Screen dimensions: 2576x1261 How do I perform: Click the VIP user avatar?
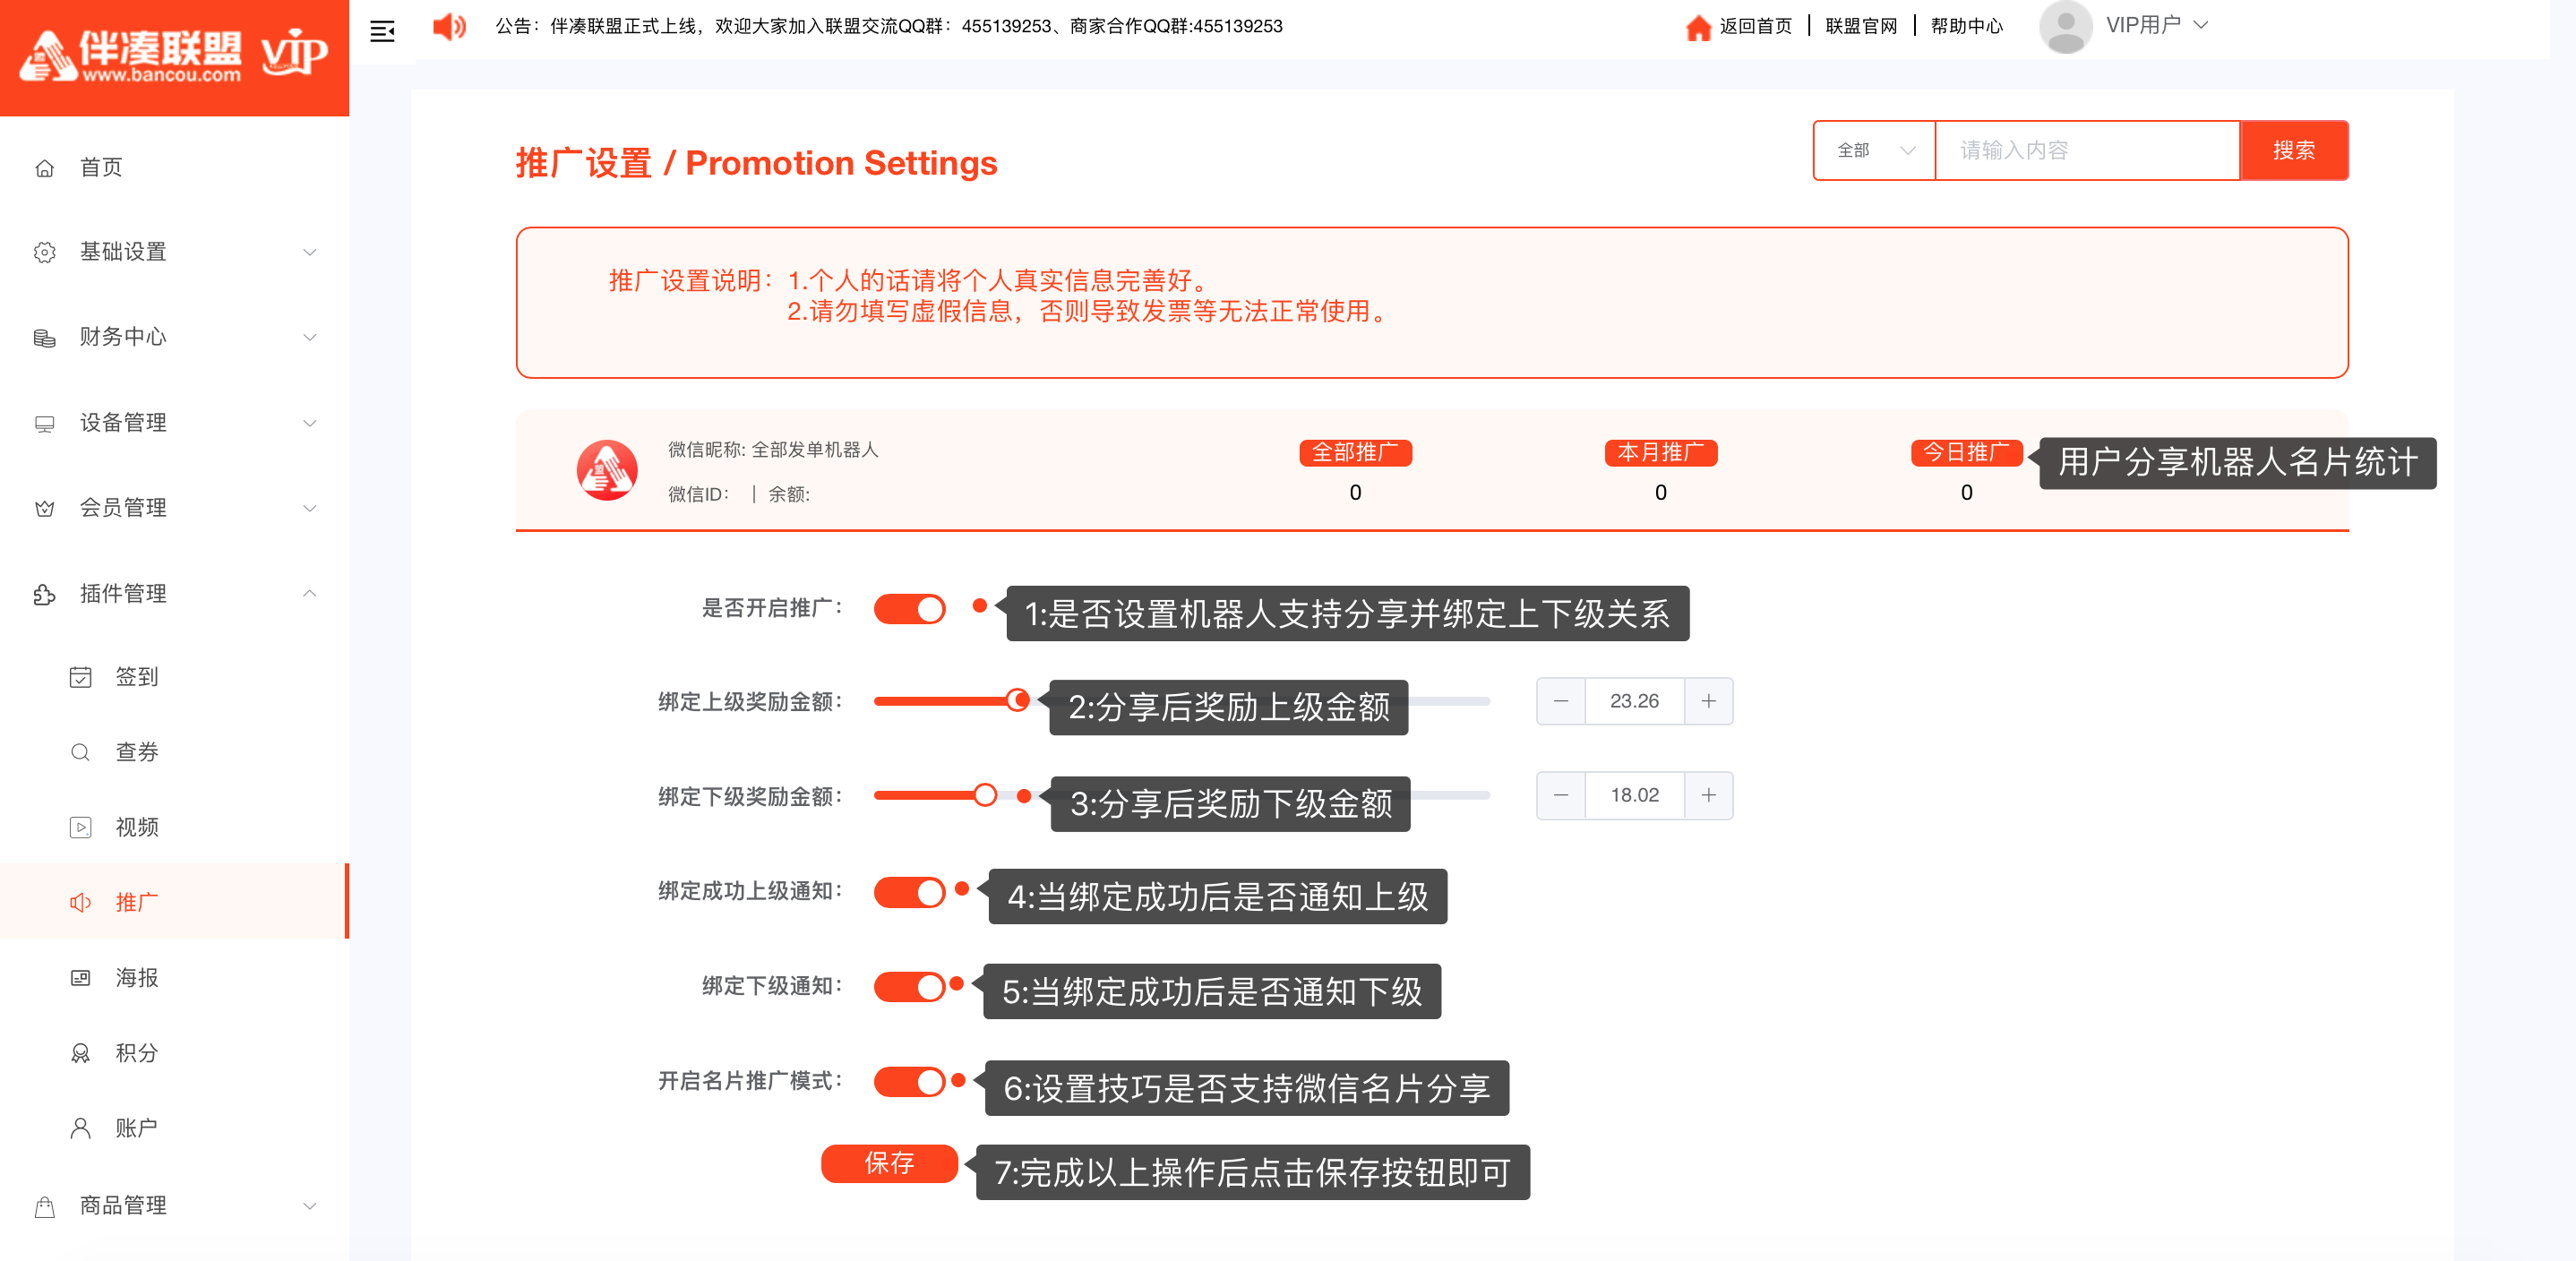point(2065,27)
